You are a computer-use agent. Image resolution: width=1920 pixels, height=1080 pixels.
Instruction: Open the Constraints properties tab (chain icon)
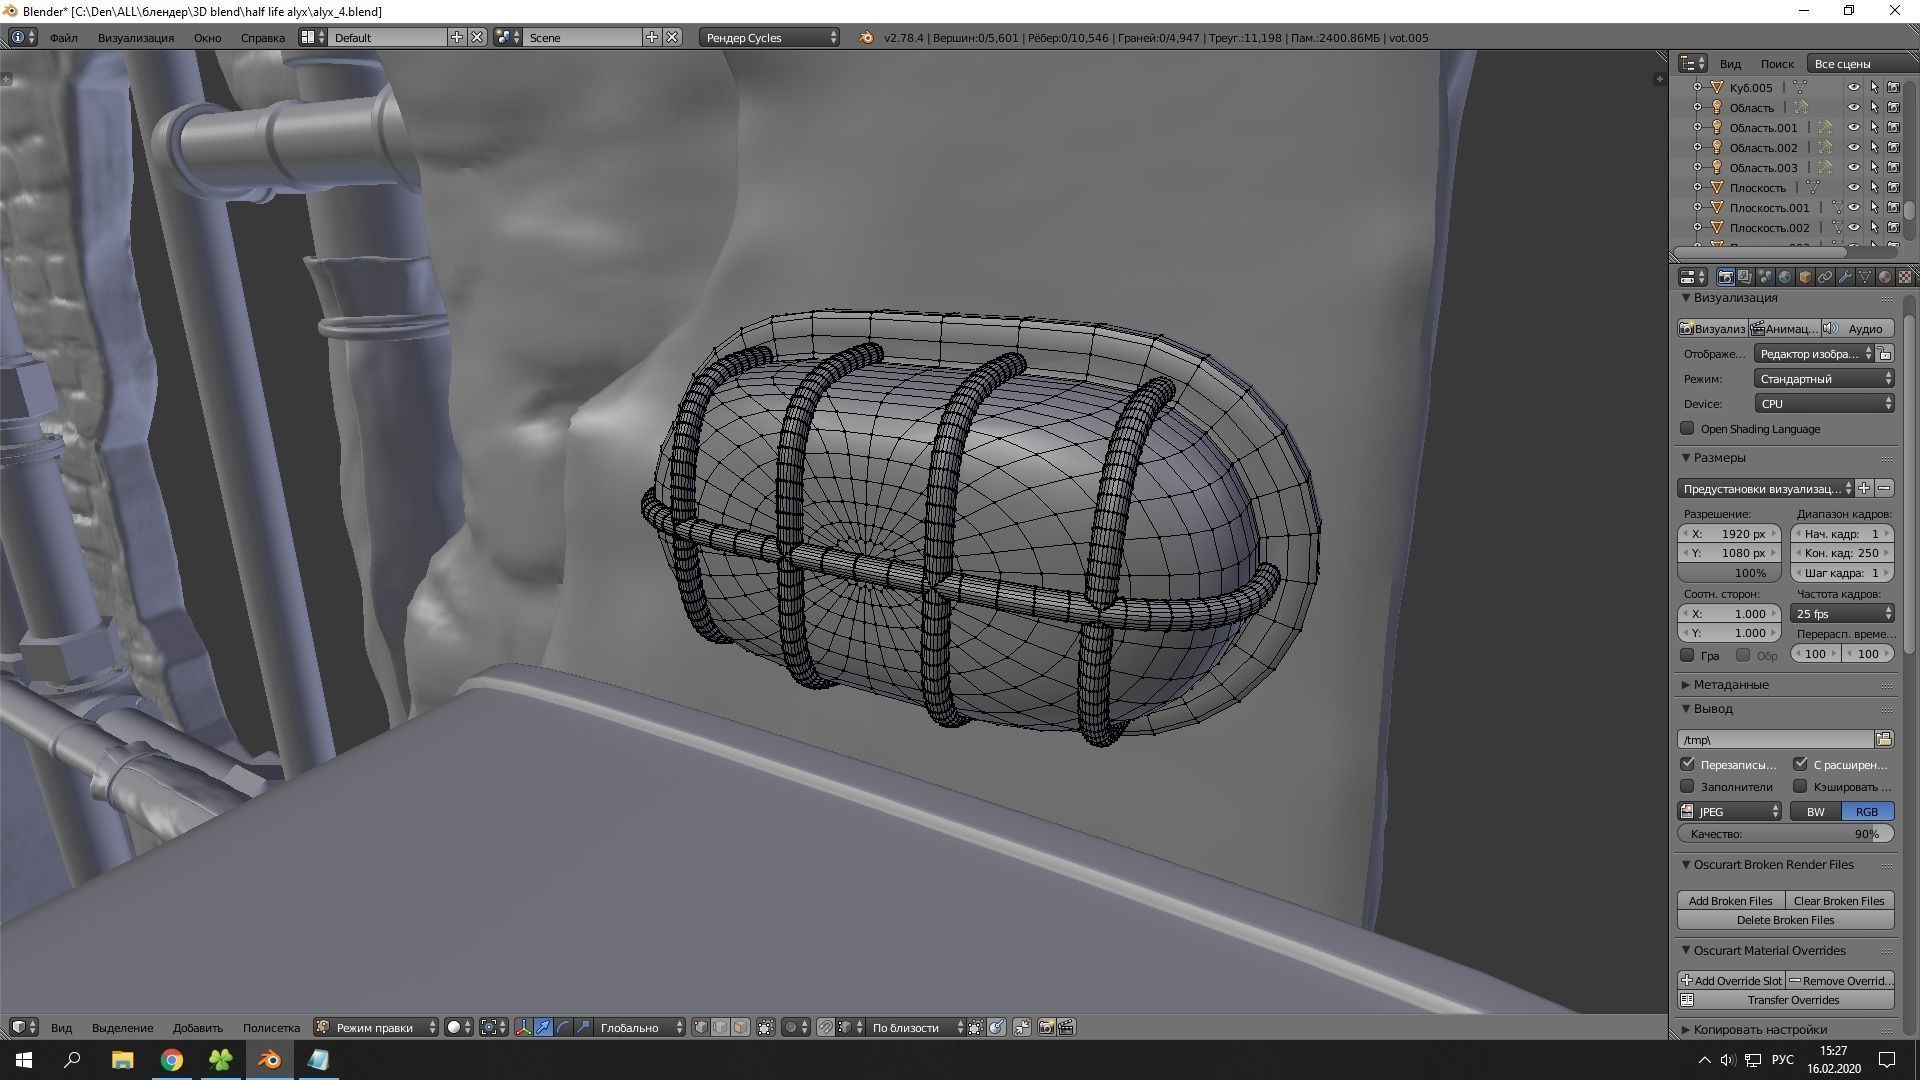pyautogui.click(x=1825, y=277)
